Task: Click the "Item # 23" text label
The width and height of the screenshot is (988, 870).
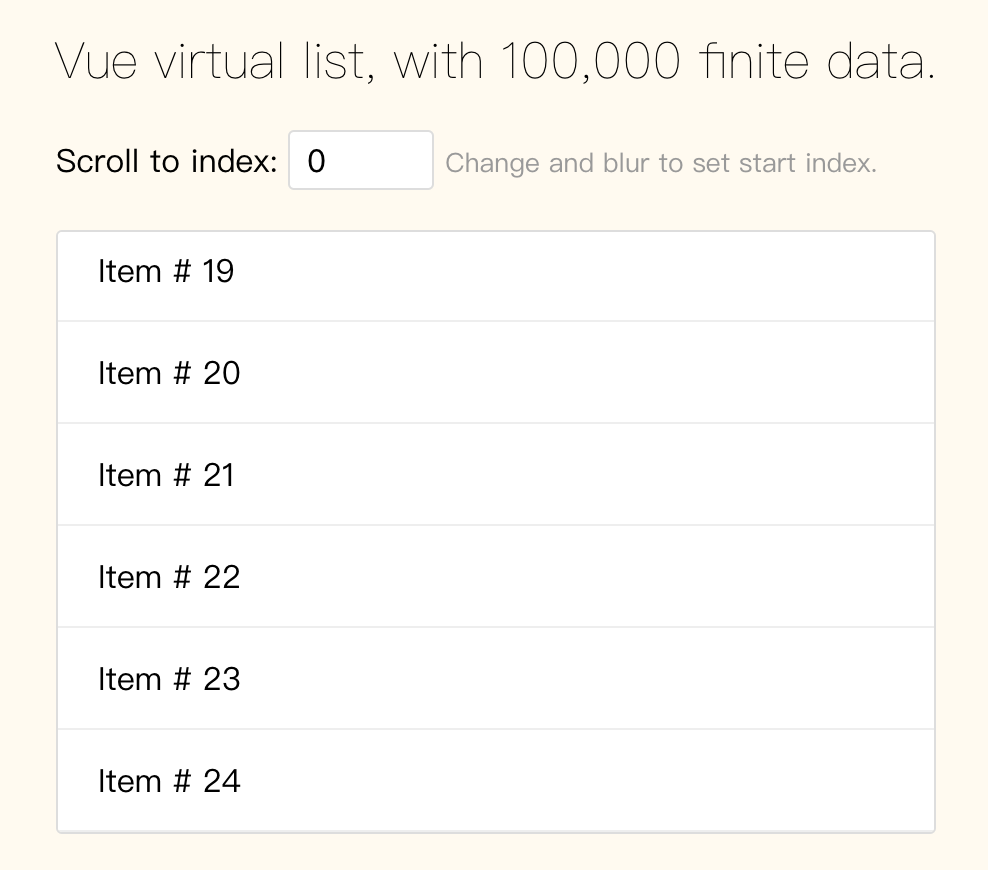Action: point(169,679)
